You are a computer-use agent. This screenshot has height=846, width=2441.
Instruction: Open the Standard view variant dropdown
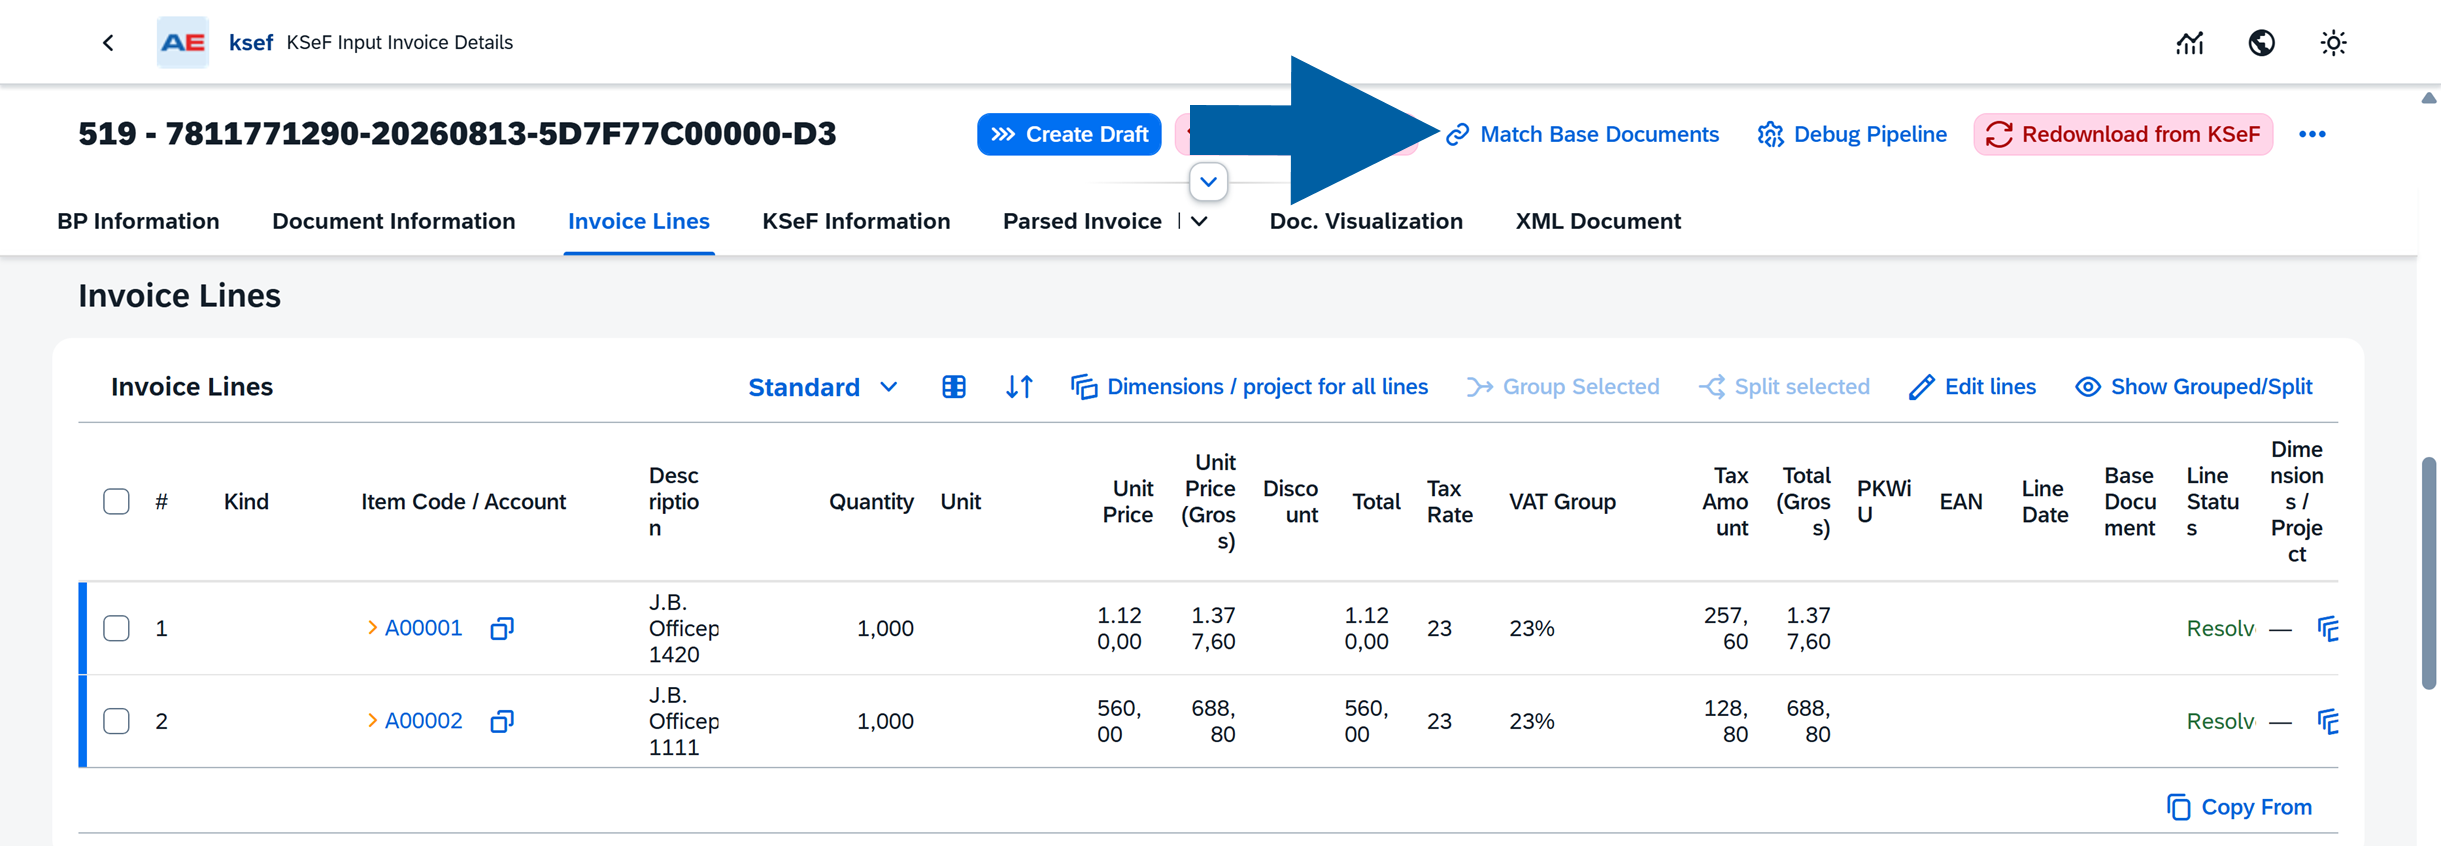[x=823, y=387]
